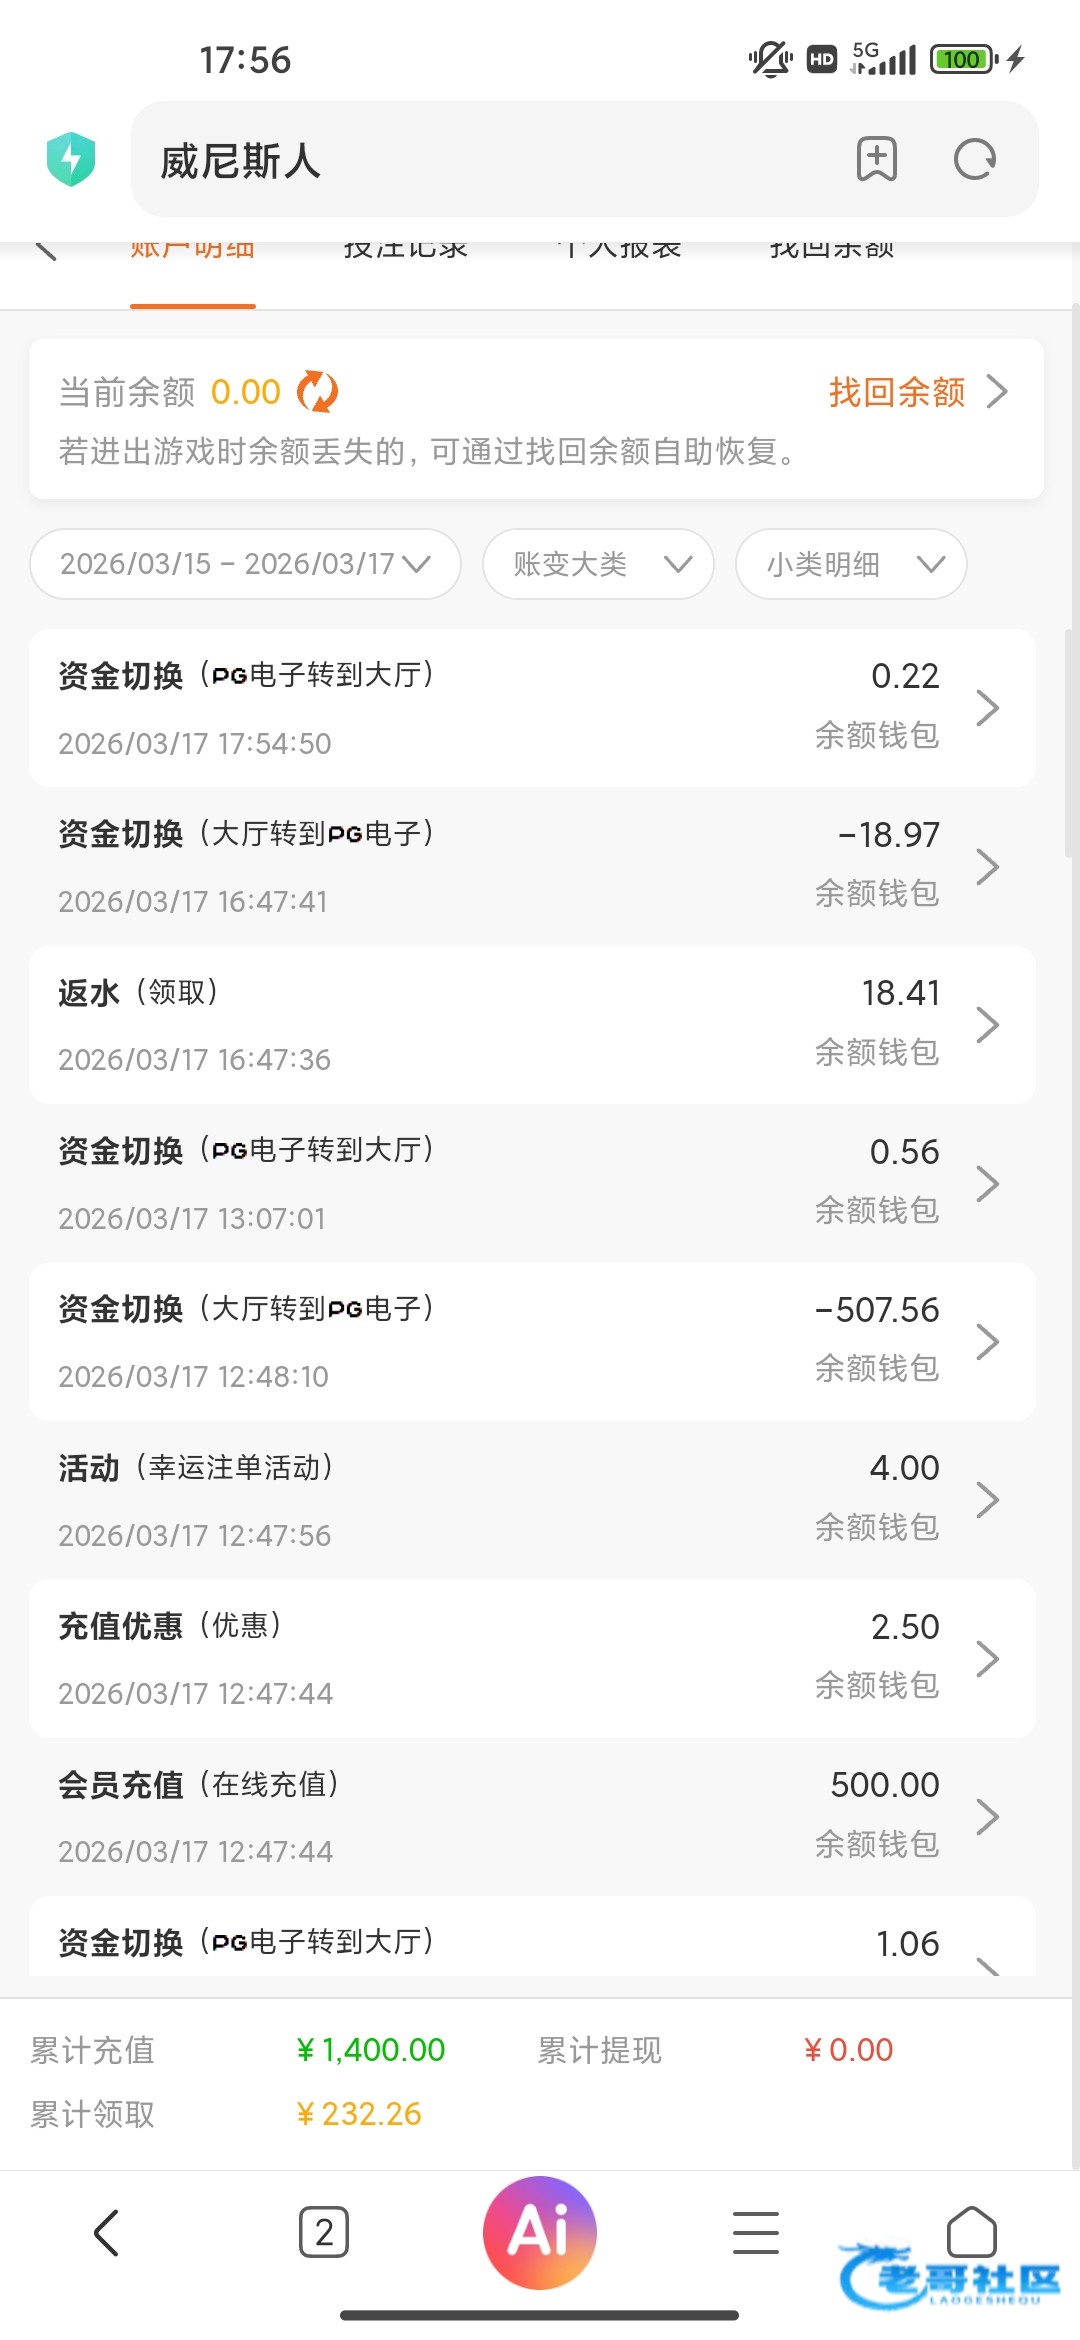Refresh current balance with orange icon
The image size is (1080, 2340).
click(x=318, y=392)
